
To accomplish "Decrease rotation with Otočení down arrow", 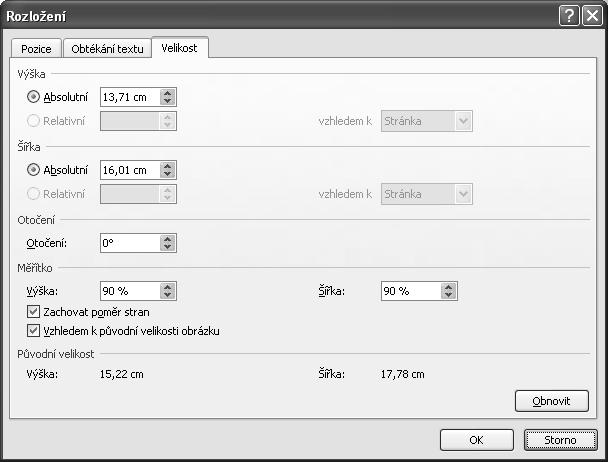I will click(168, 247).
